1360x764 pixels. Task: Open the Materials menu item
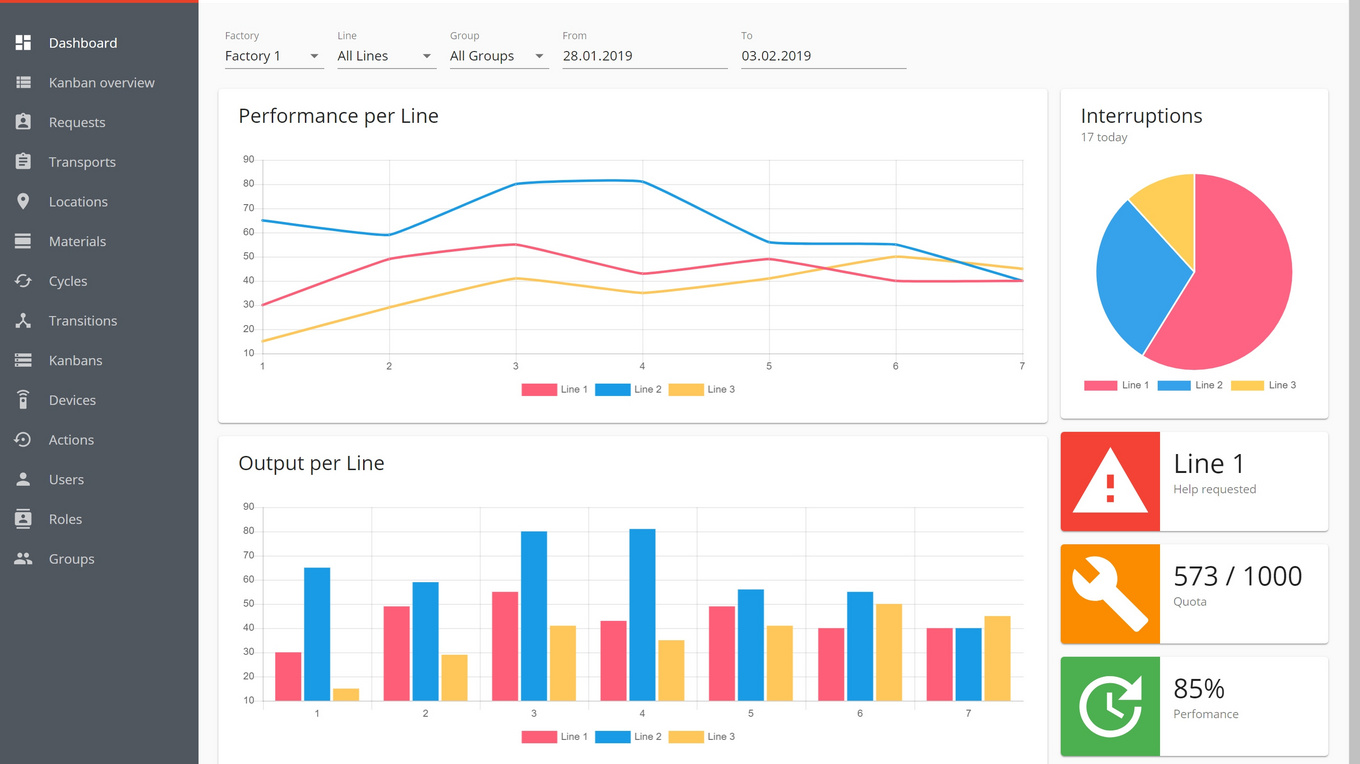pos(77,241)
